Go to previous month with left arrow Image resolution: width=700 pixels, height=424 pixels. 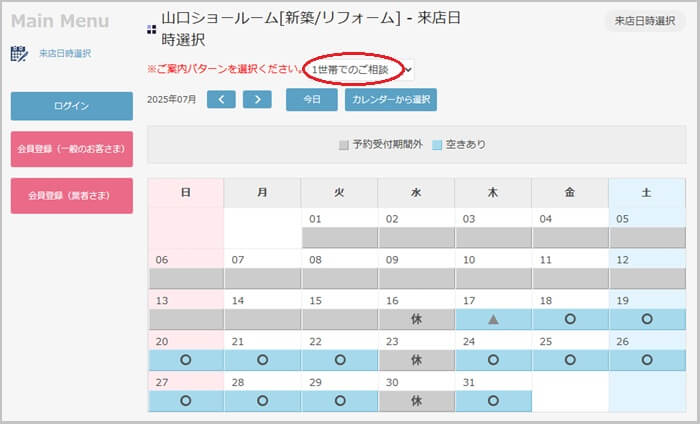click(221, 99)
